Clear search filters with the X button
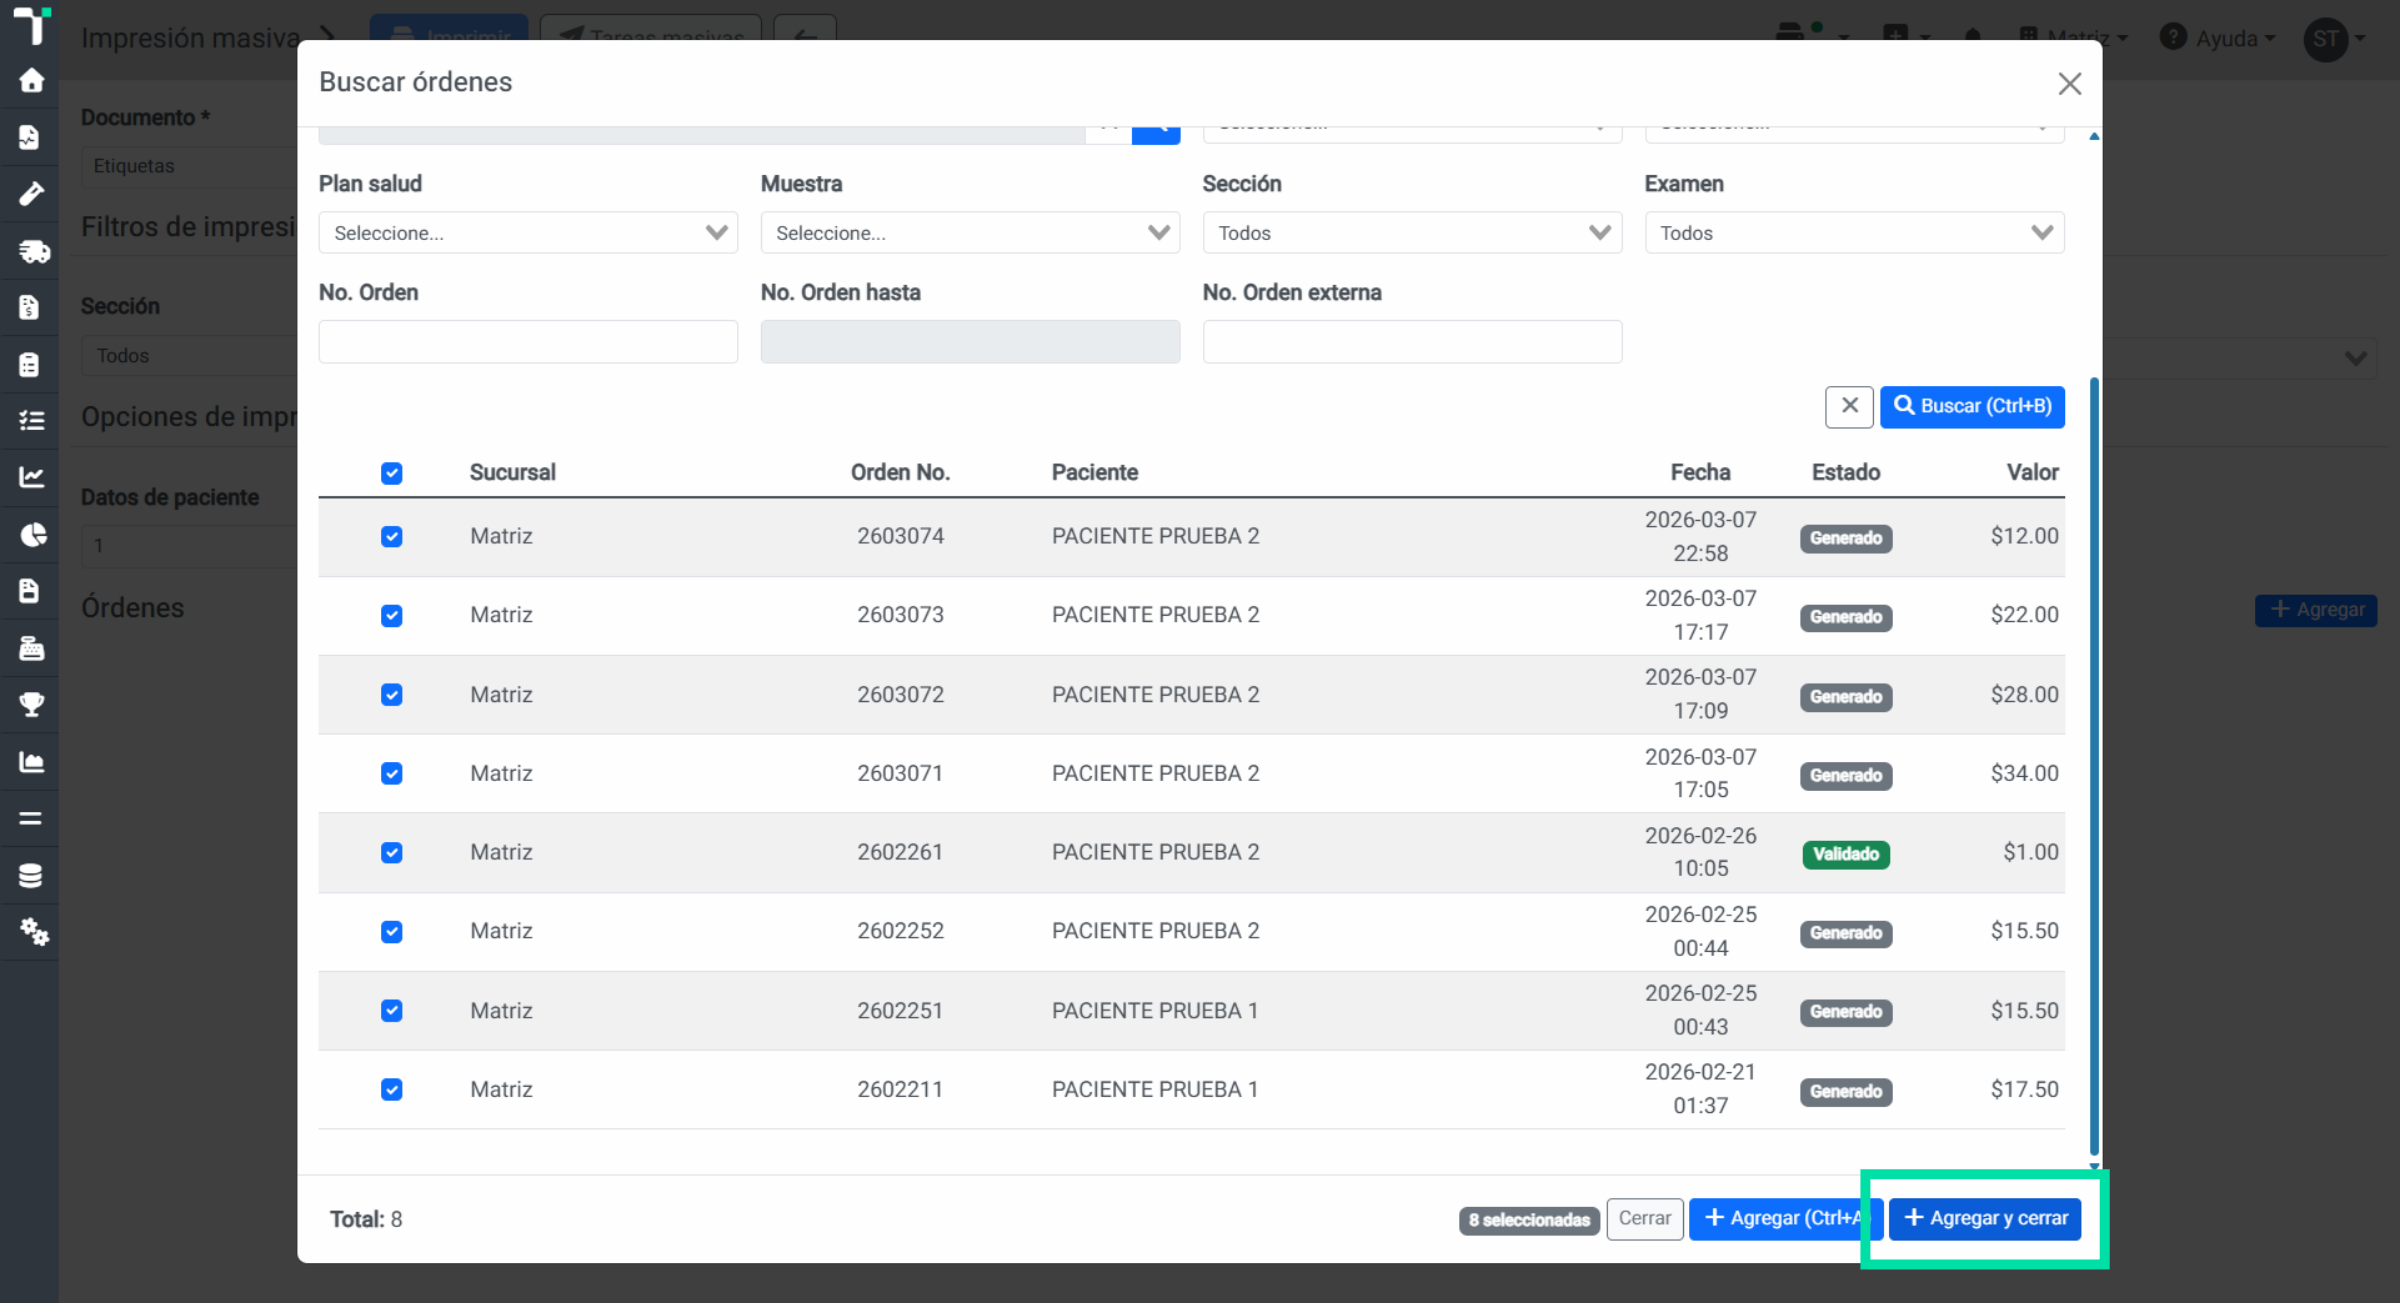 (1849, 406)
